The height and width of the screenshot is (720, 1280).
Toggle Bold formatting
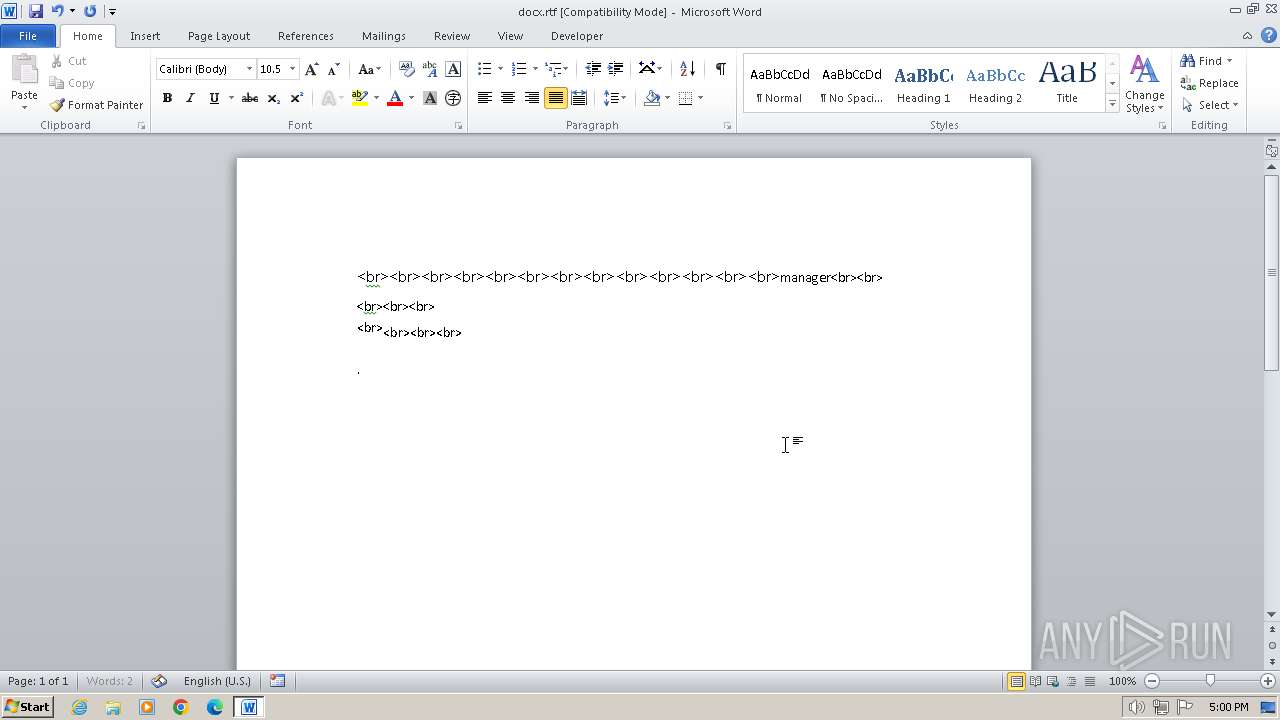point(167,98)
